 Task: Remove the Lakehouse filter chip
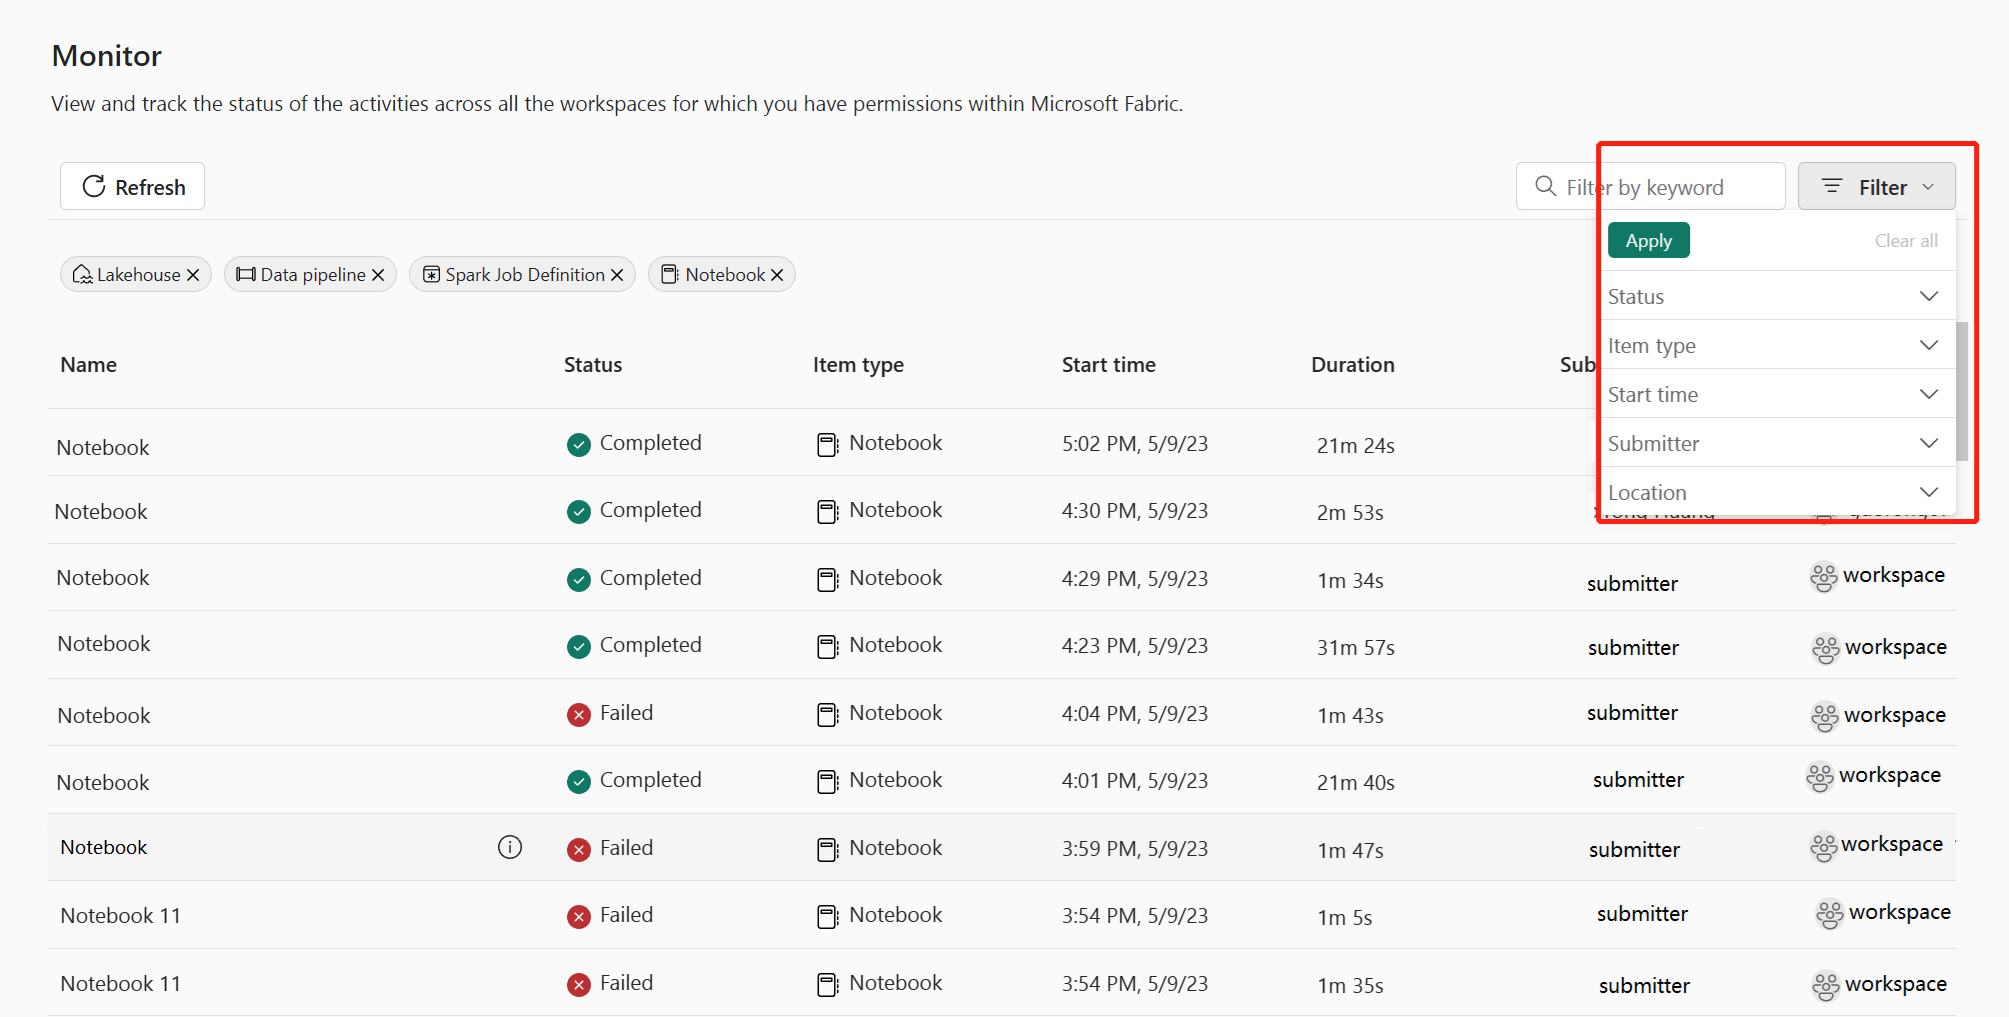point(193,275)
